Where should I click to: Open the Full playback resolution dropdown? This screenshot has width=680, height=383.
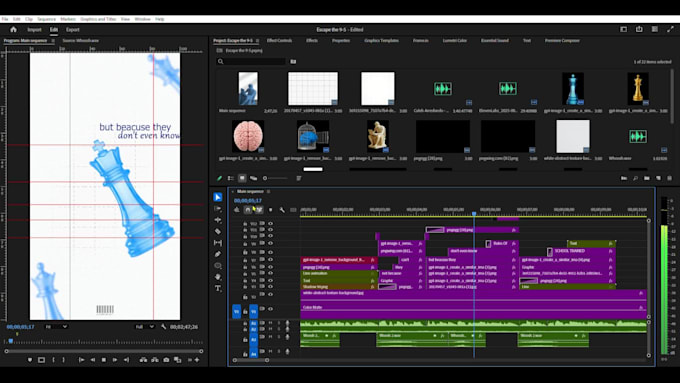144,327
